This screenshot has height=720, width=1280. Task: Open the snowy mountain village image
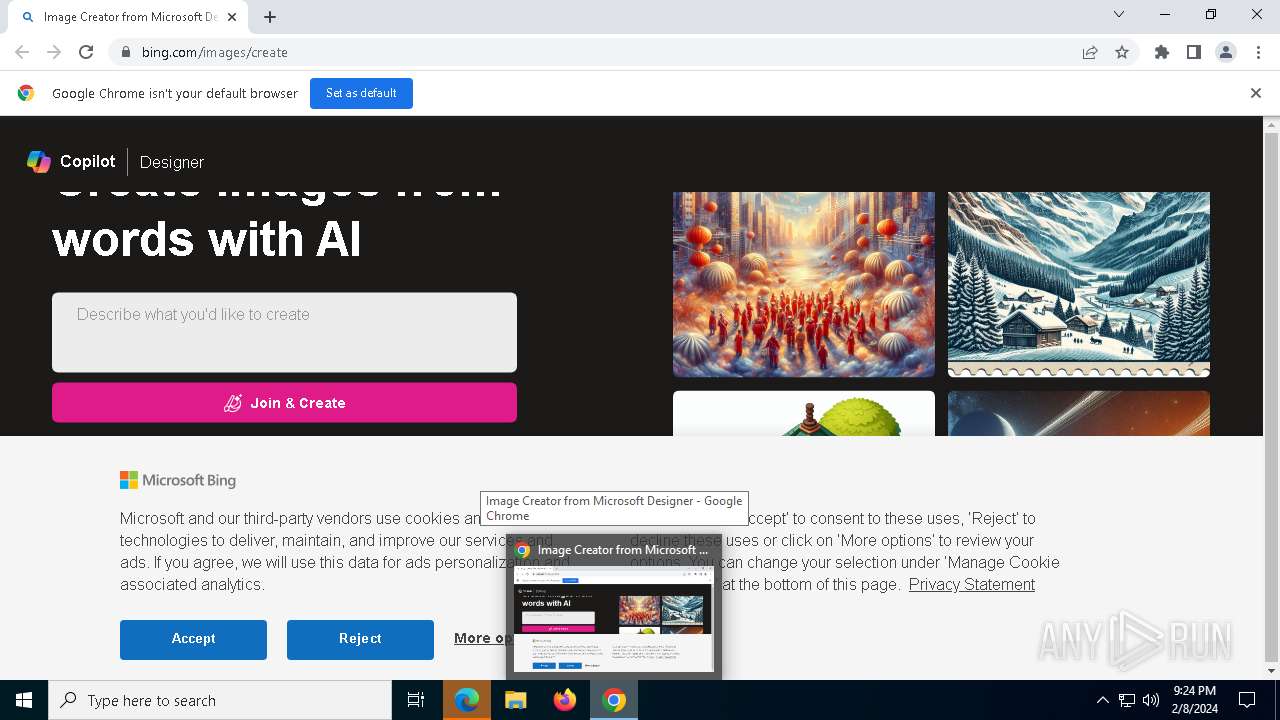click(1079, 284)
